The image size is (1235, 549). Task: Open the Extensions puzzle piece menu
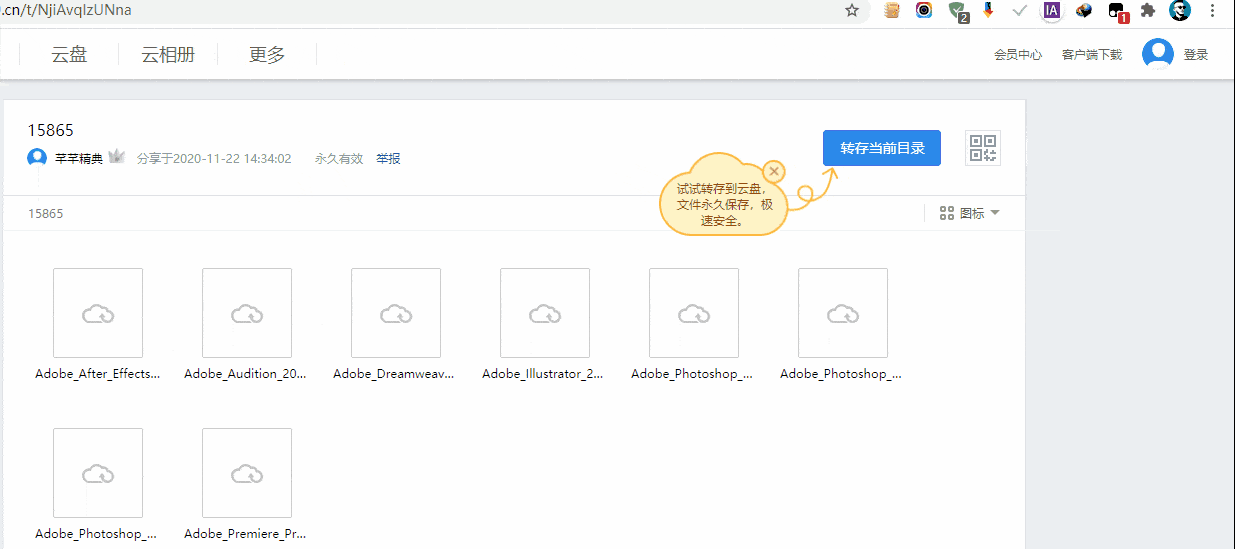pyautogui.click(x=1148, y=10)
